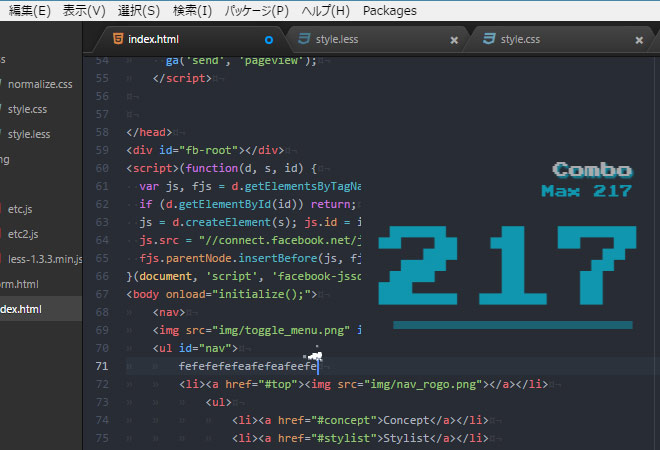Image resolution: width=660 pixels, height=450 pixels.
Task: Click the CSS icon on style.css tab
Action: [489, 39]
